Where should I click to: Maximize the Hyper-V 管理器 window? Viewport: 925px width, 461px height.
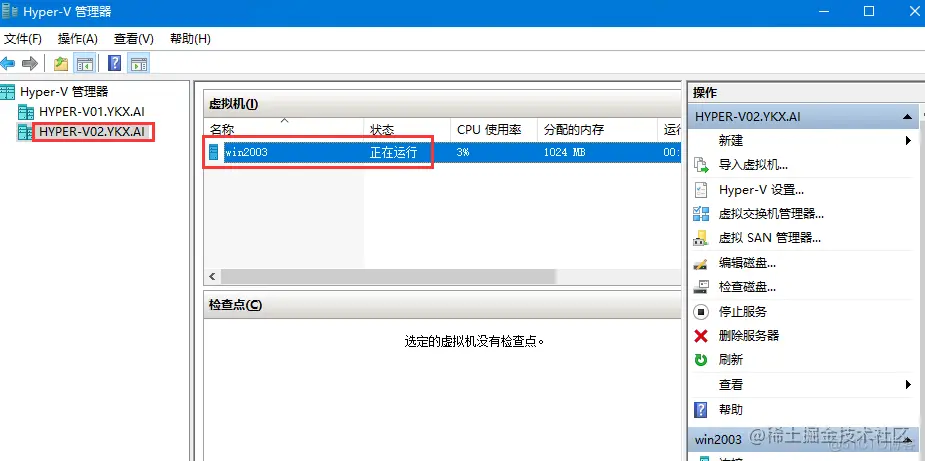point(869,11)
